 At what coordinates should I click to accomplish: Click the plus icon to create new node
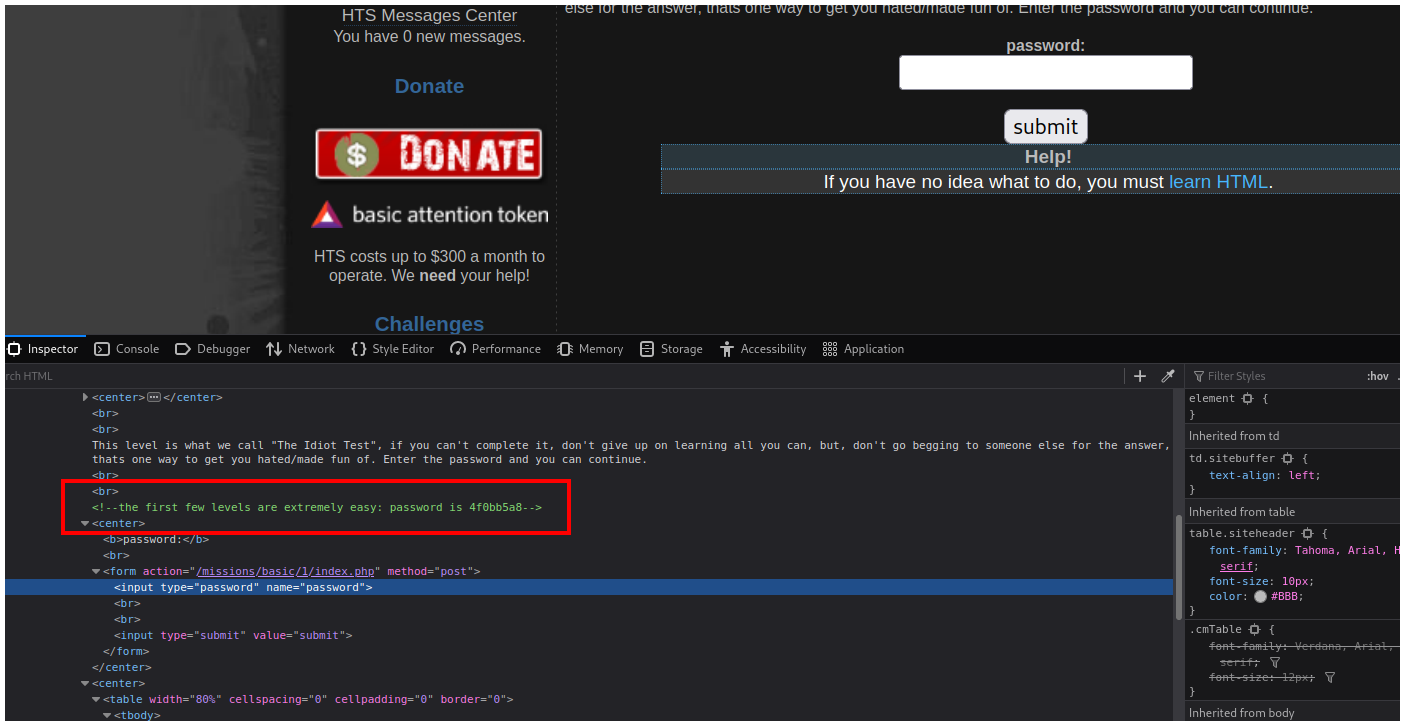click(x=1139, y=376)
